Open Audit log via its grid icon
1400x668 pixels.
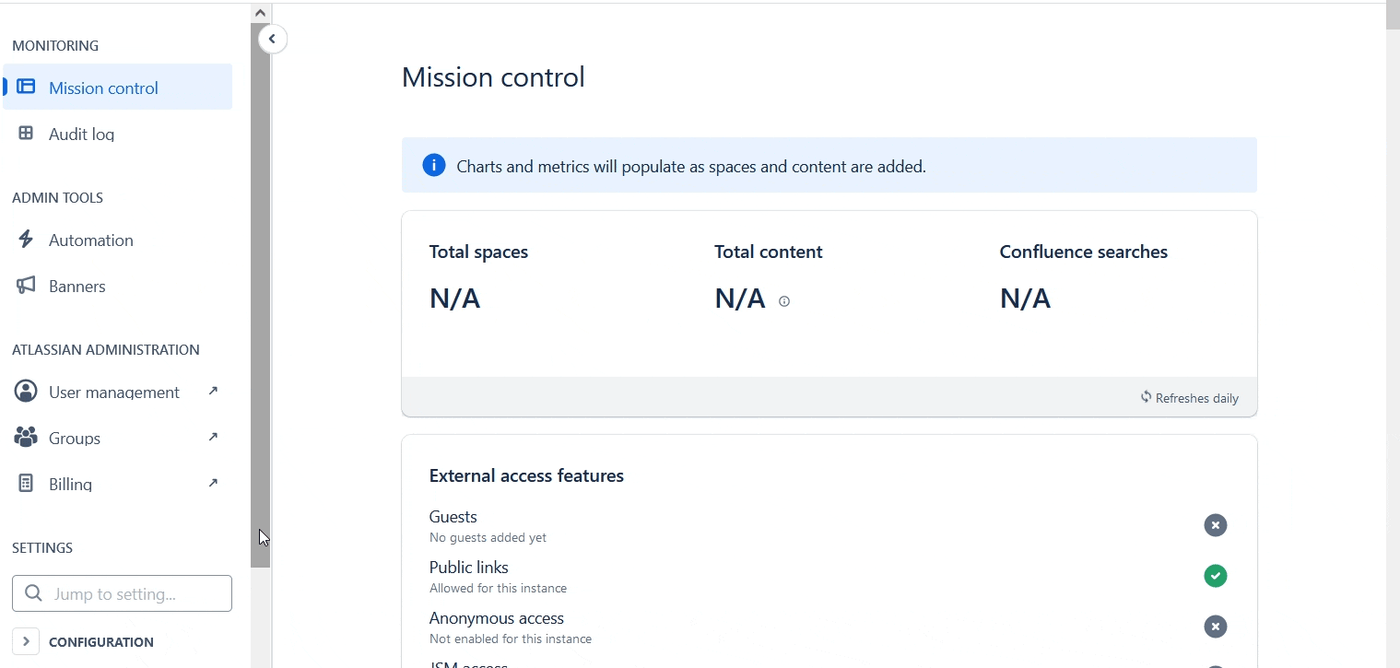click(28, 133)
